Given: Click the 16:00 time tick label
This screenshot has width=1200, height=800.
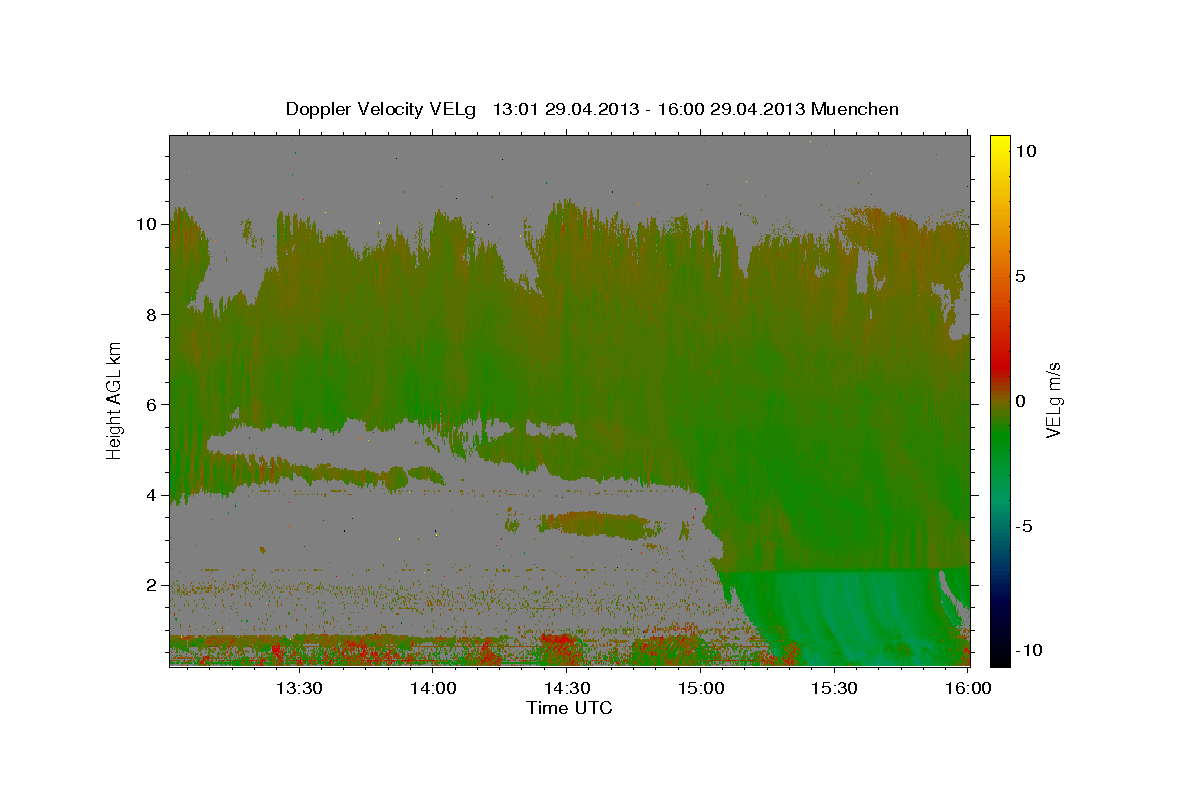Looking at the screenshot, I should [x=967, y=688].
